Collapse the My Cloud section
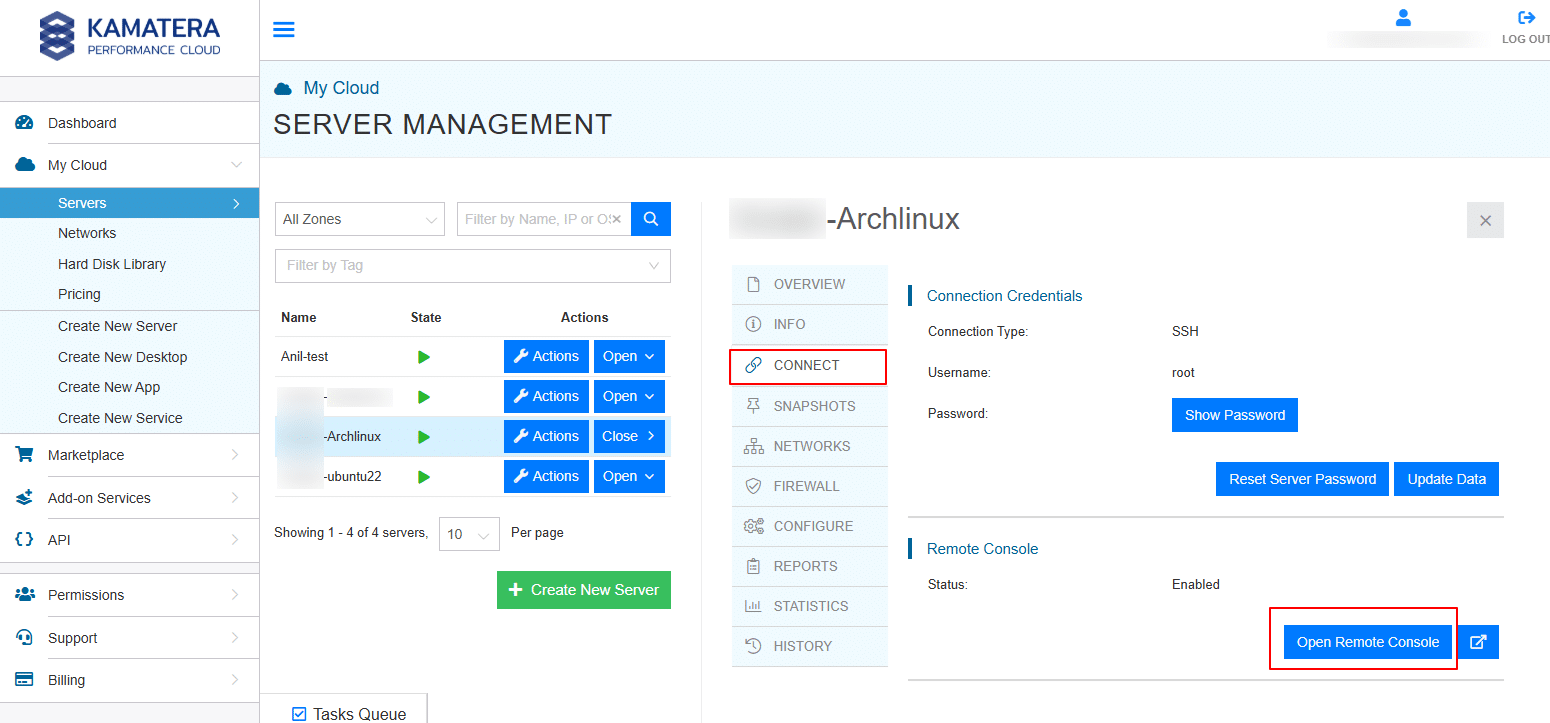 click(x=236, y=164)
